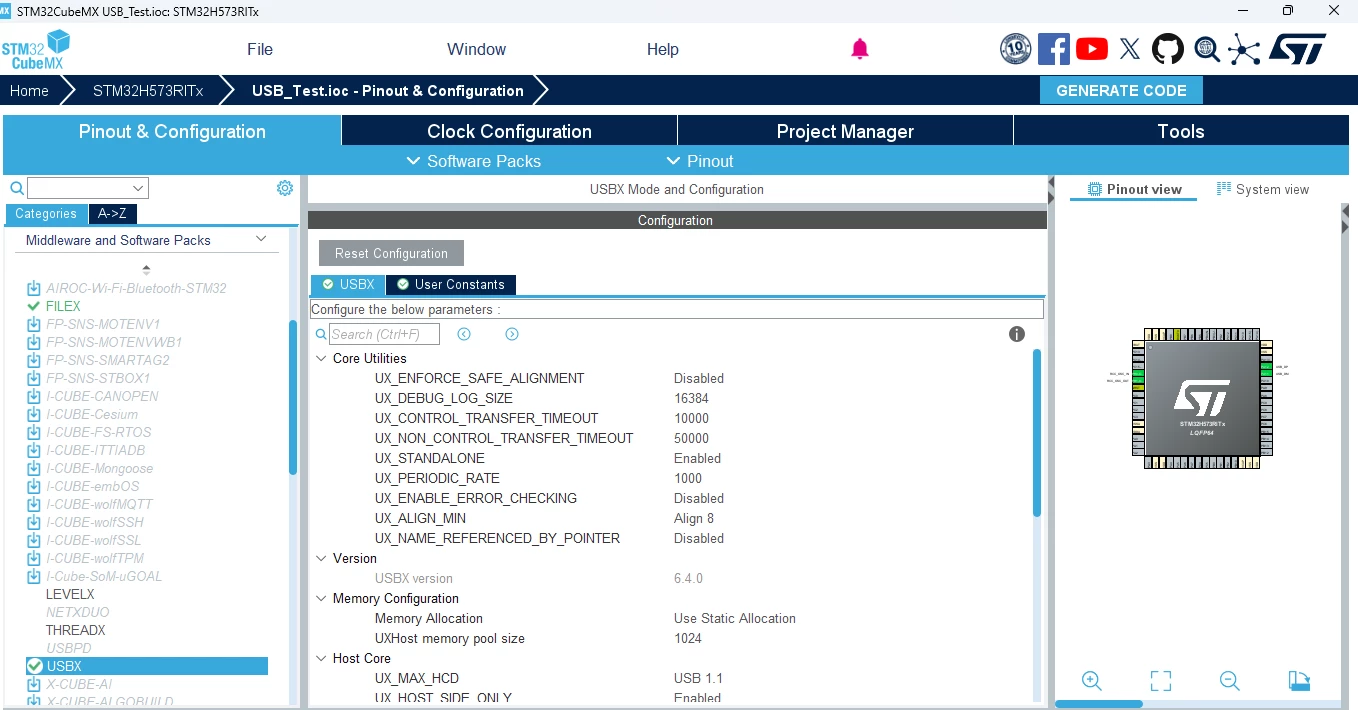Viewport: 1358px width, 710px height.
Task: Open the YouTube icon link
Action: click(x=1092, y=49)
